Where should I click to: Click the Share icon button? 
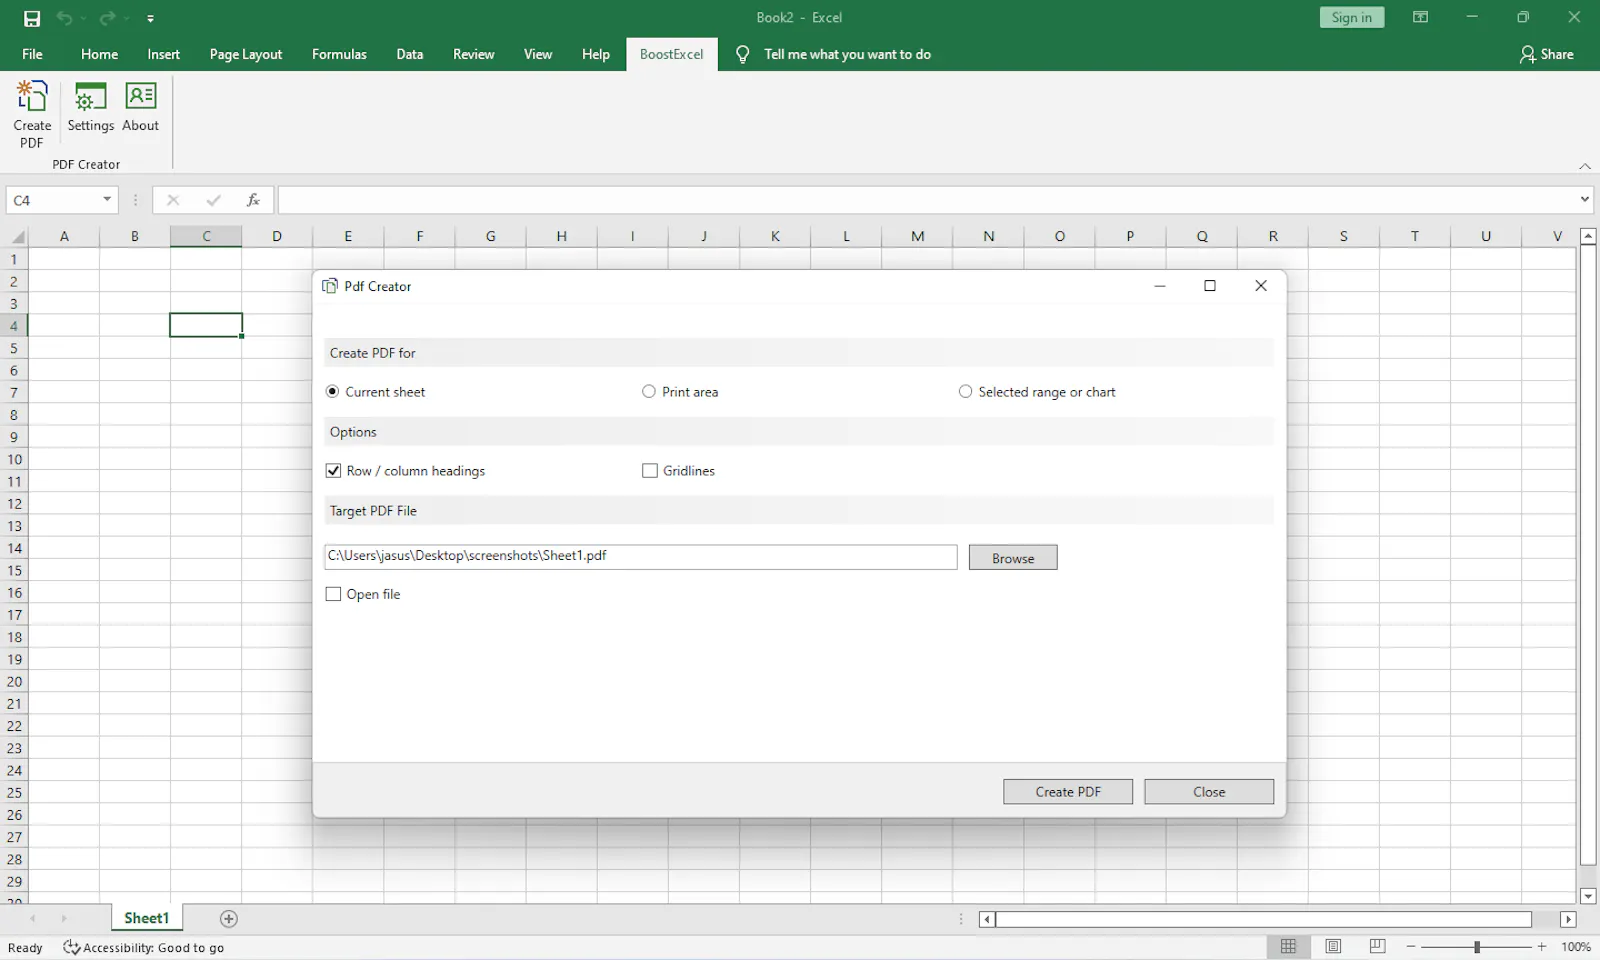tap(1546, 54)
